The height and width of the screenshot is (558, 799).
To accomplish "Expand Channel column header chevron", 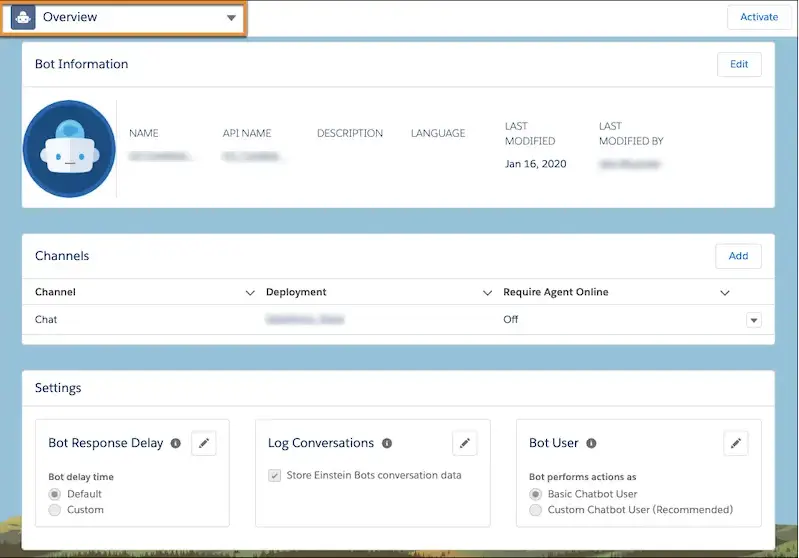I will tap(250, 293).
